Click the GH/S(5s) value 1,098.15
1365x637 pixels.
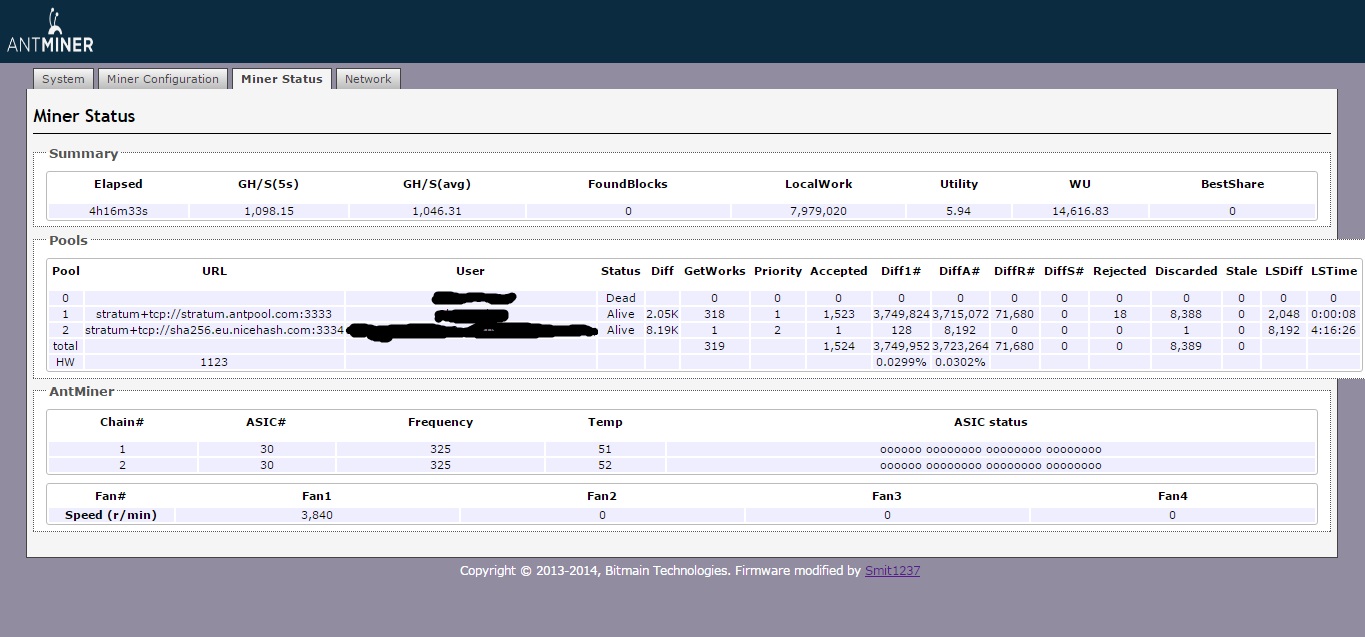pos(267,211)
